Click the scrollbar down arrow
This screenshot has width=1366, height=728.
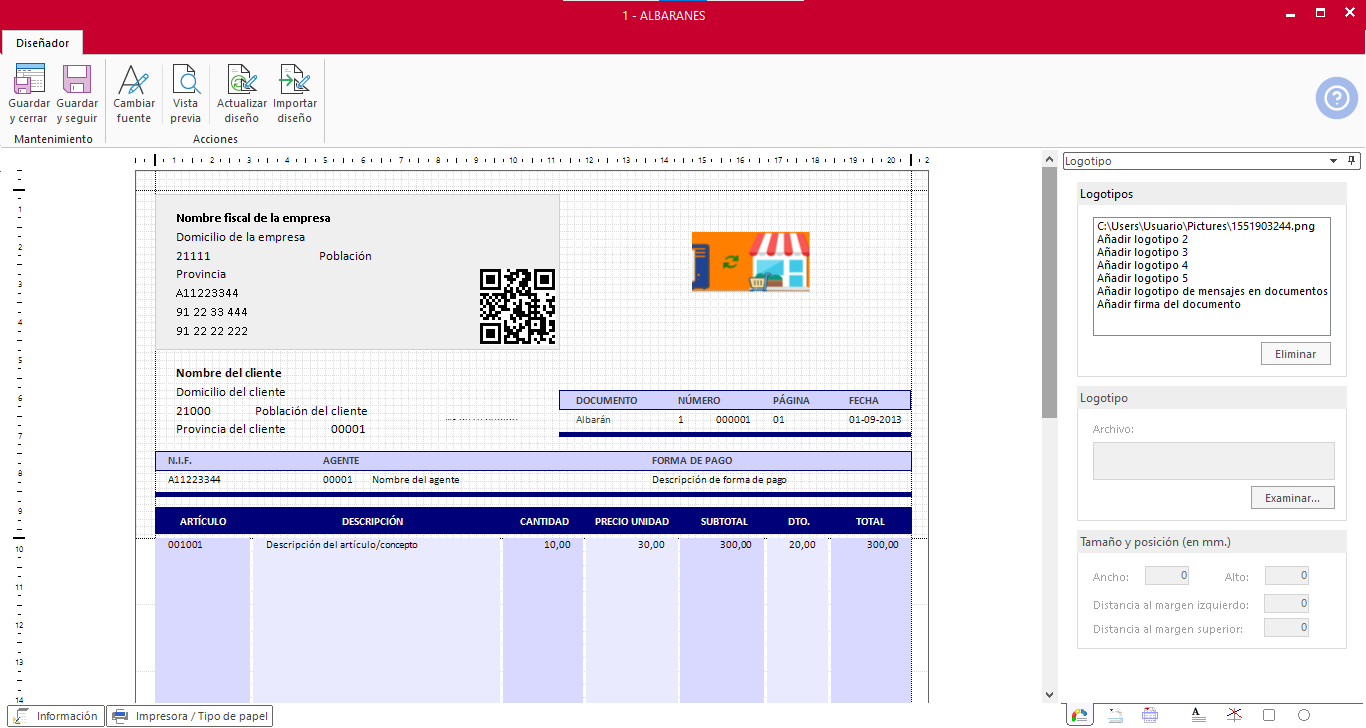[x=1049, y=694]
